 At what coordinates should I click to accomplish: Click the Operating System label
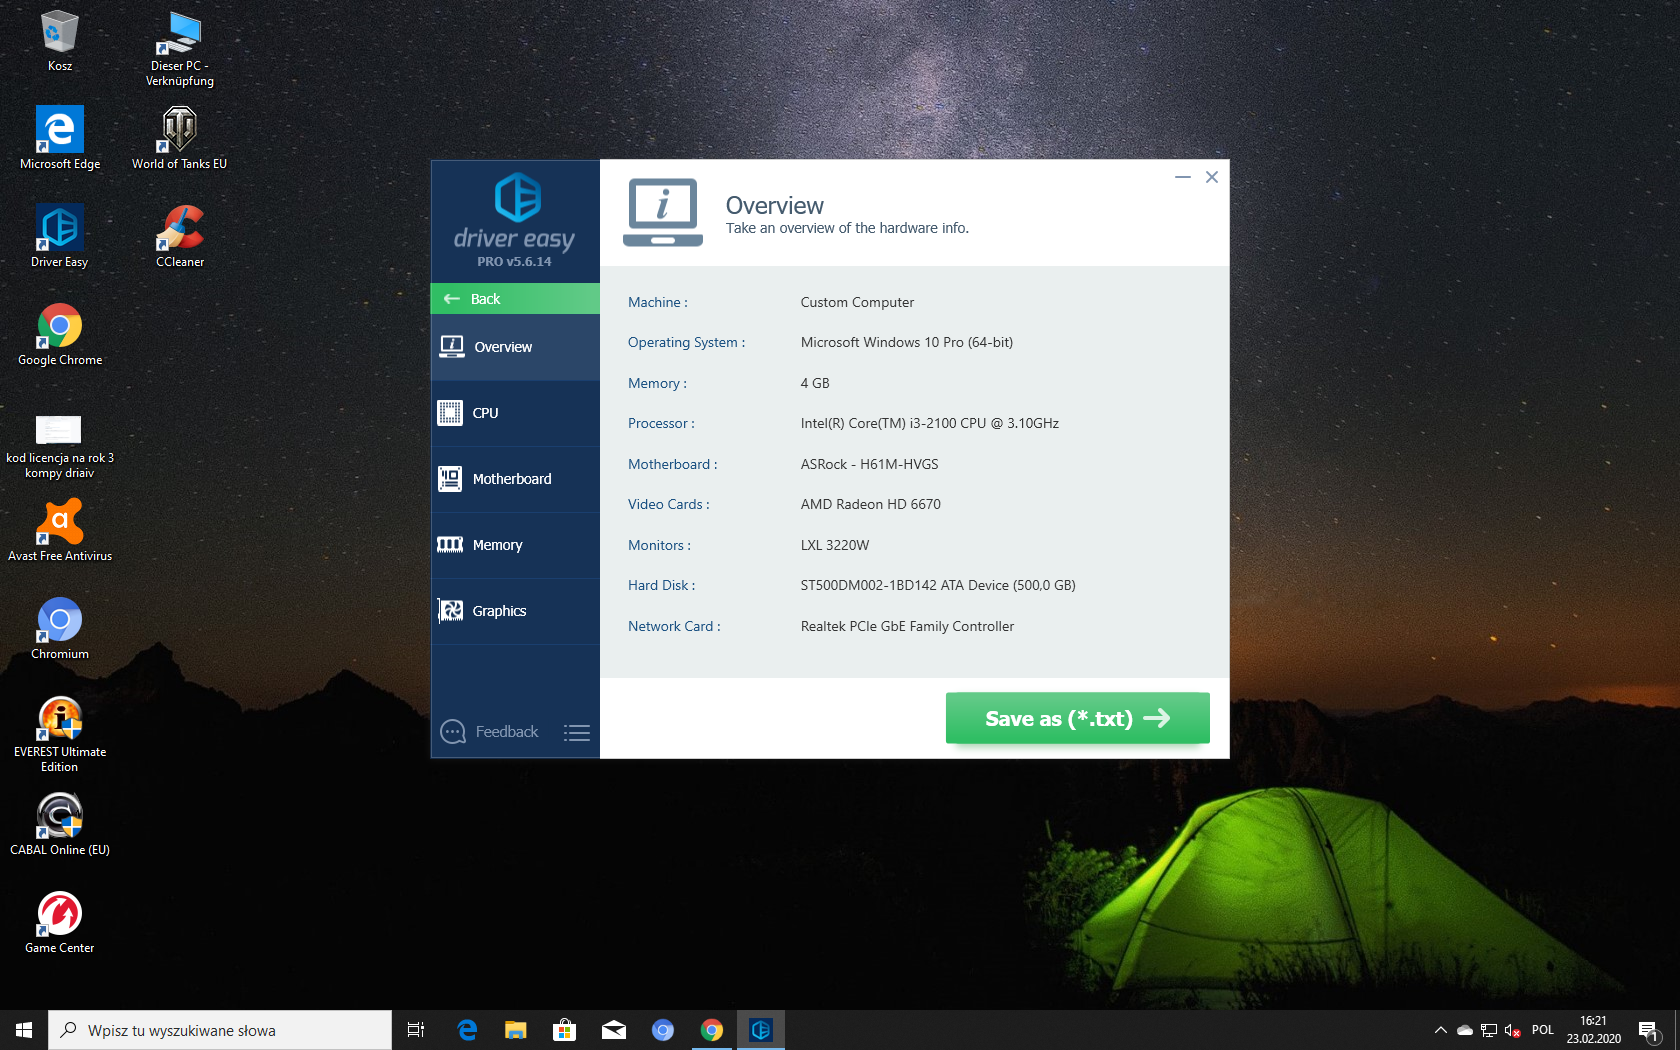686,342
